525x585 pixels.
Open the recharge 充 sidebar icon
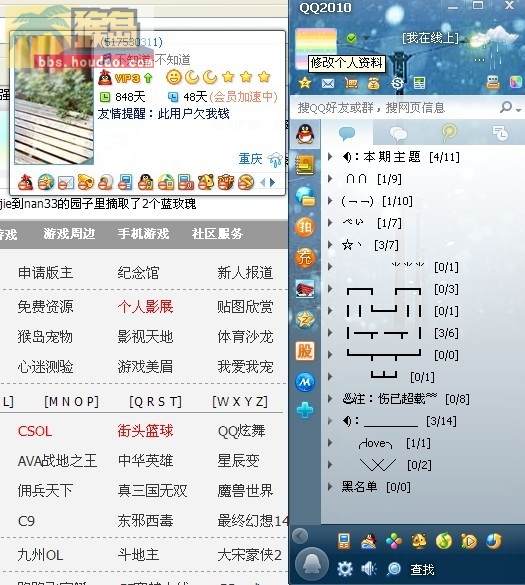[305, 258]
